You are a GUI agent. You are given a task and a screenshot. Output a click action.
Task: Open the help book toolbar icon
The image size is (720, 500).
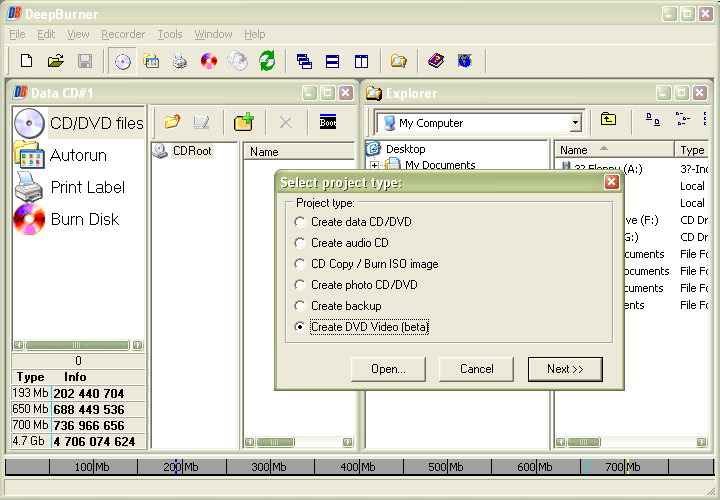click(x=435, y=61)
